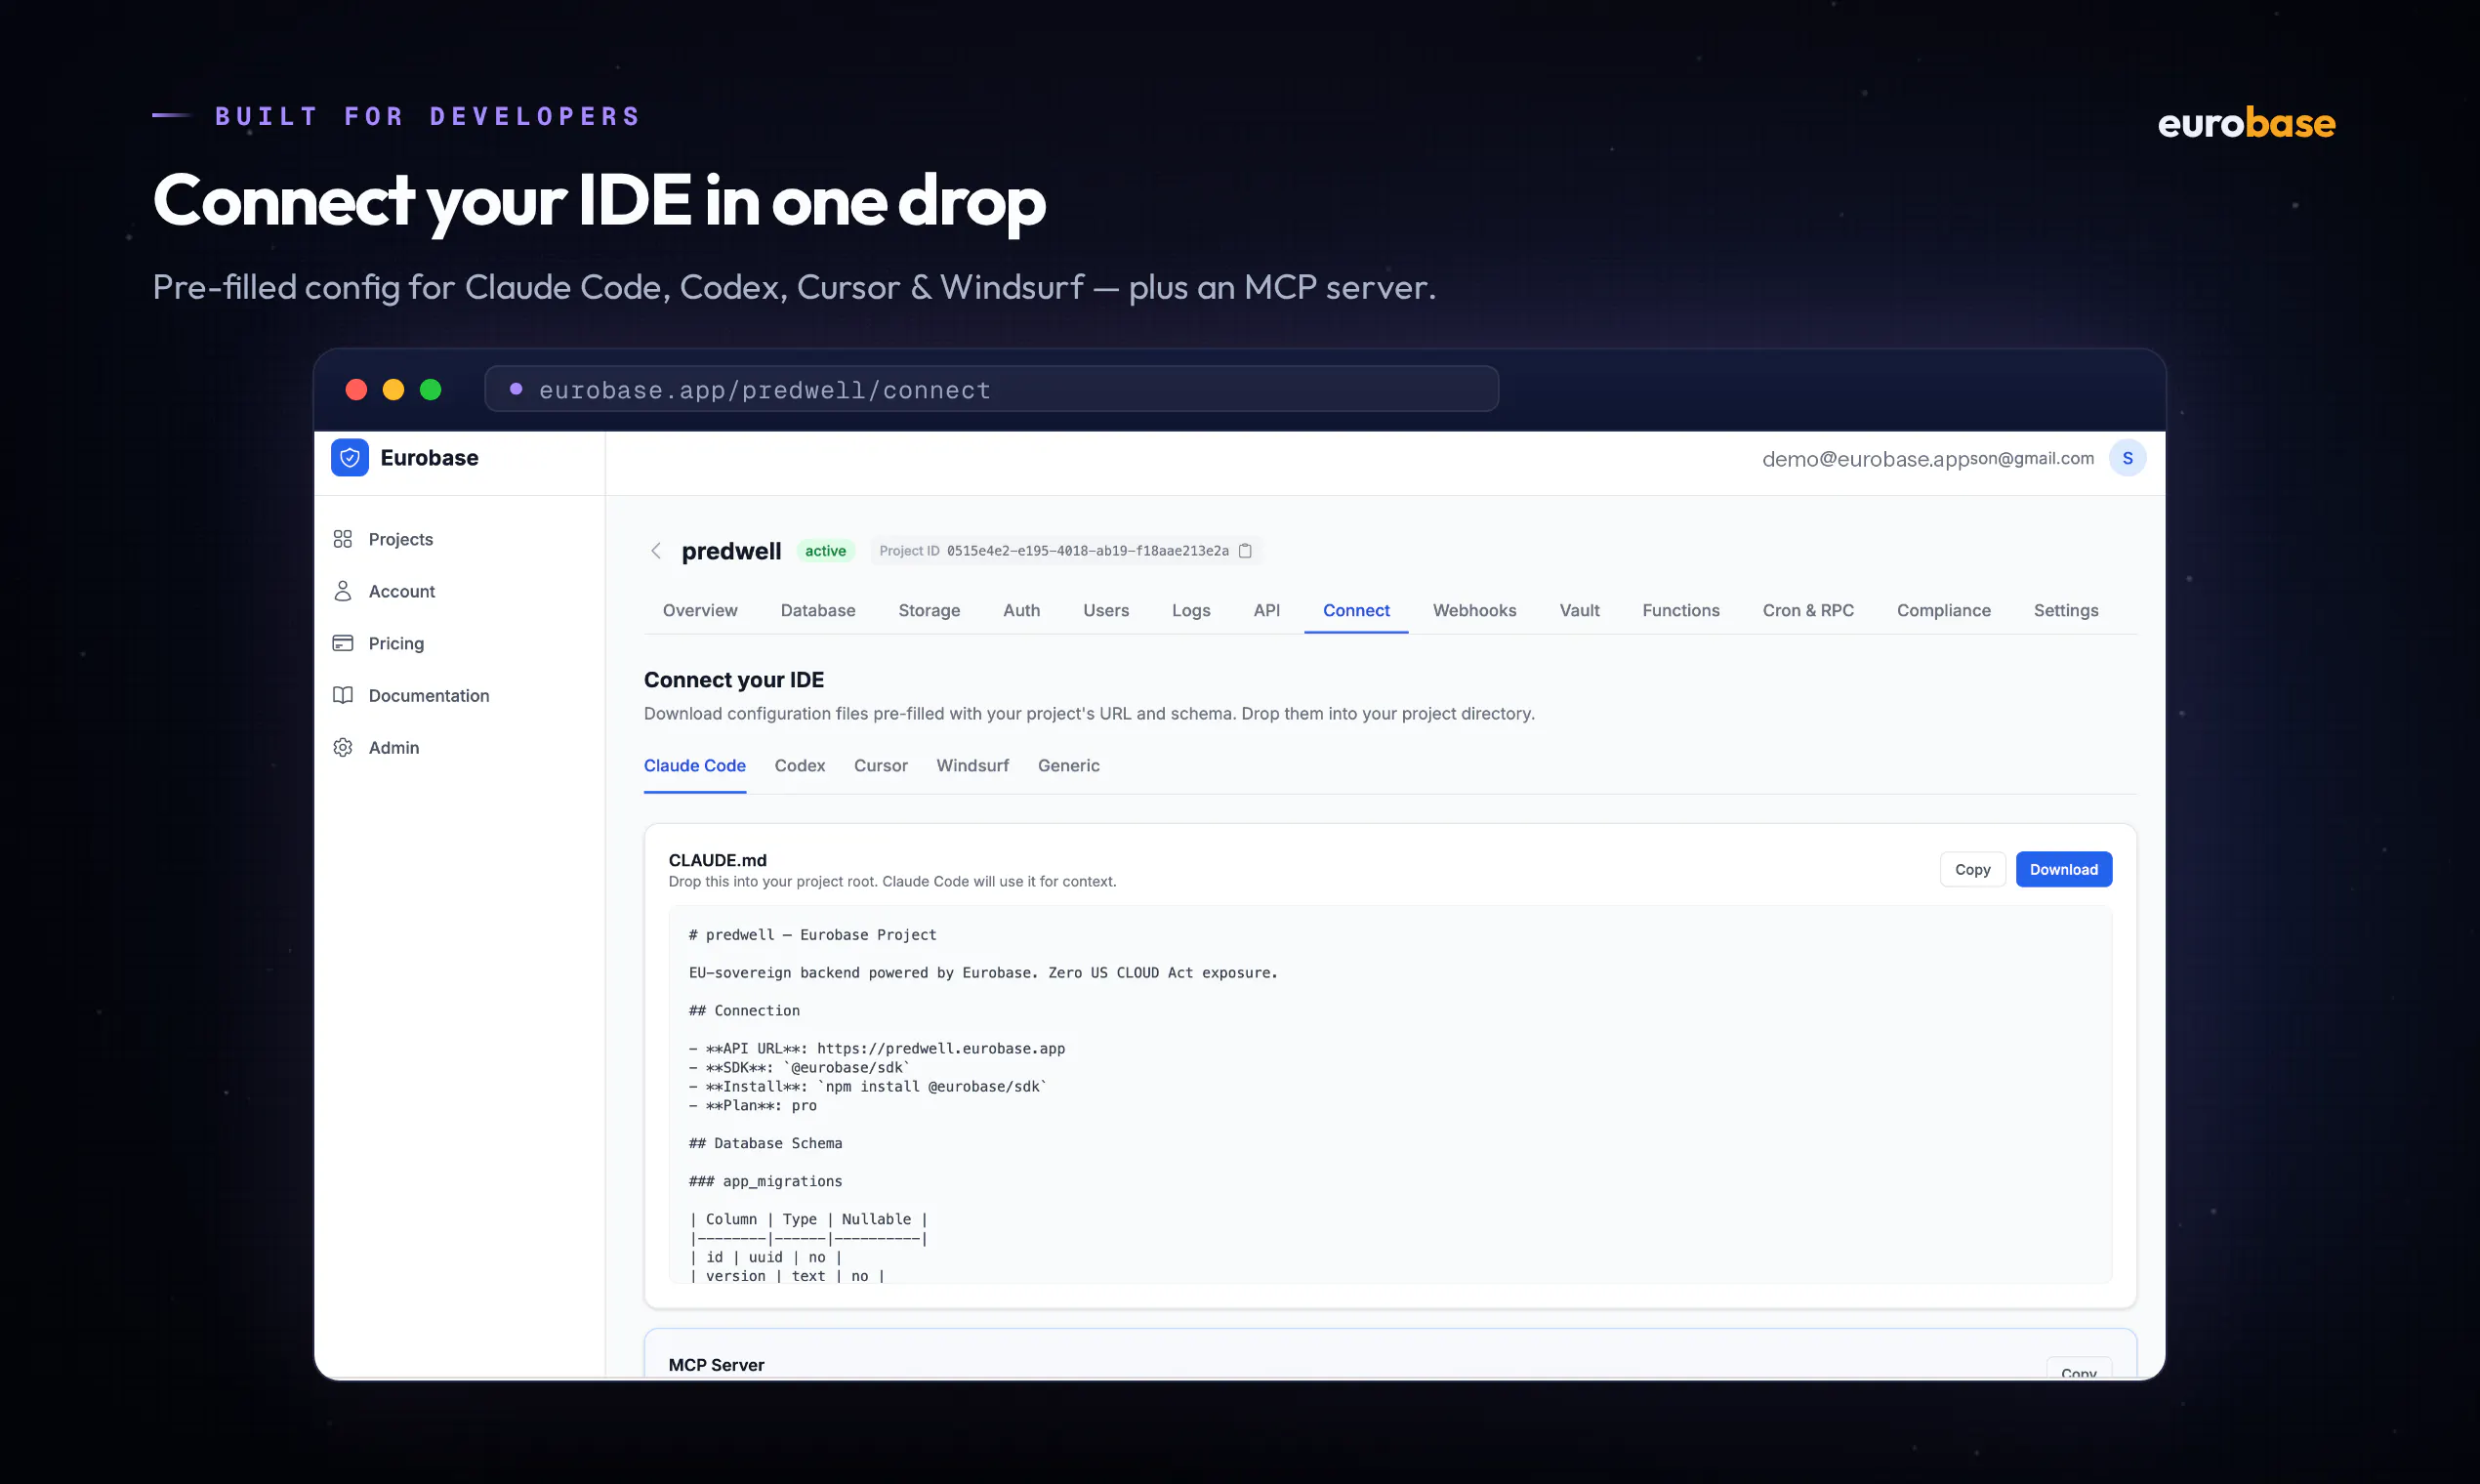Click the Eurobase brand name in sidebar
Viewport: 2480px width, 1484px height.
[429, 458]
